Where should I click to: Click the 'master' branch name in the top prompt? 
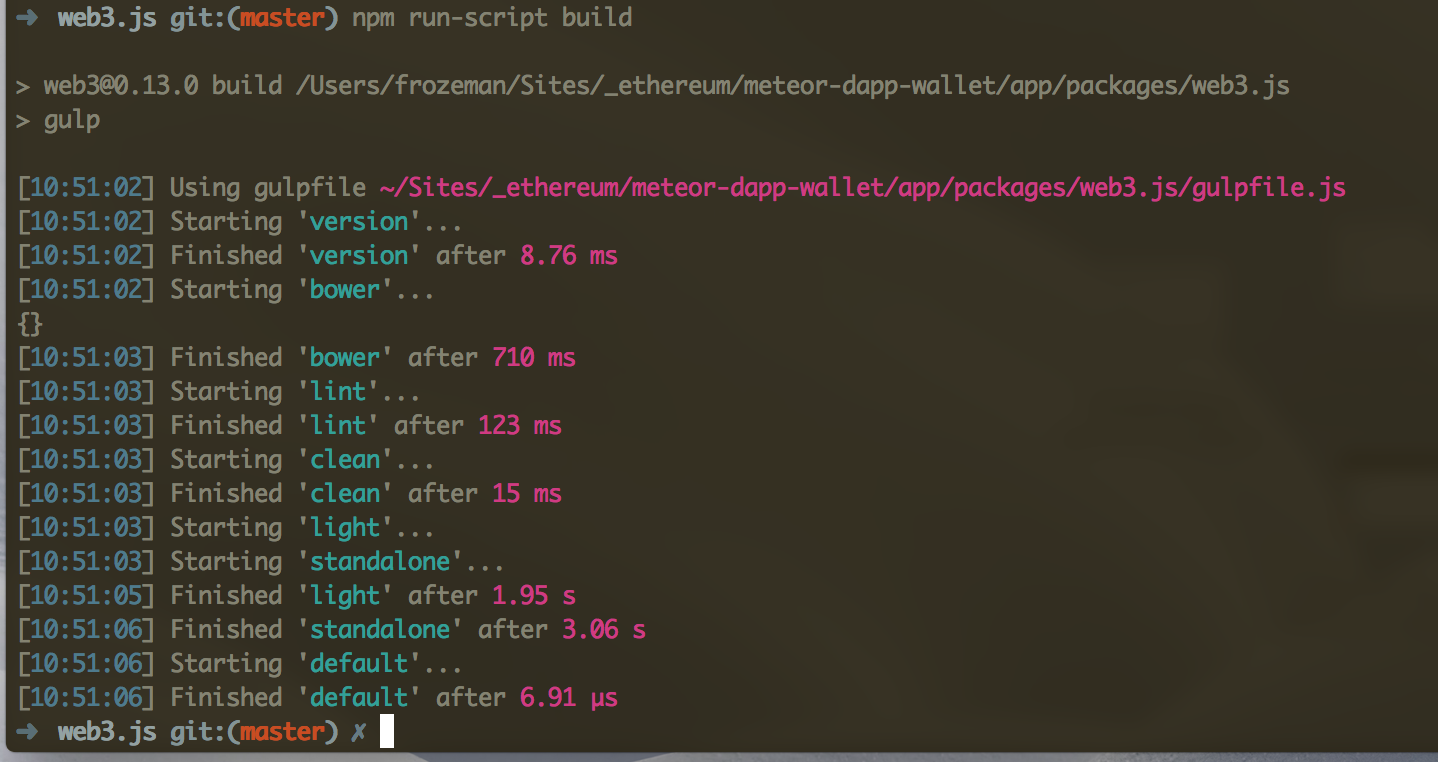coord(283,18)
